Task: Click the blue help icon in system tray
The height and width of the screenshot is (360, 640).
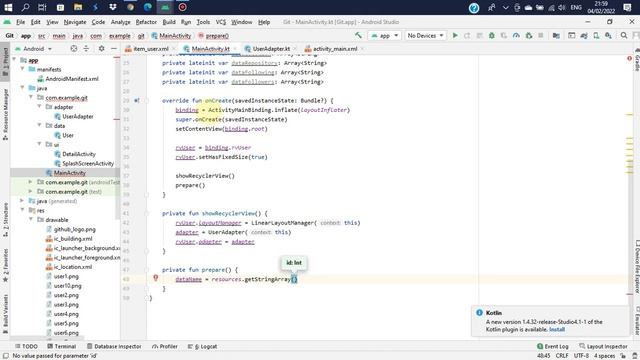Action: (474, 8)
